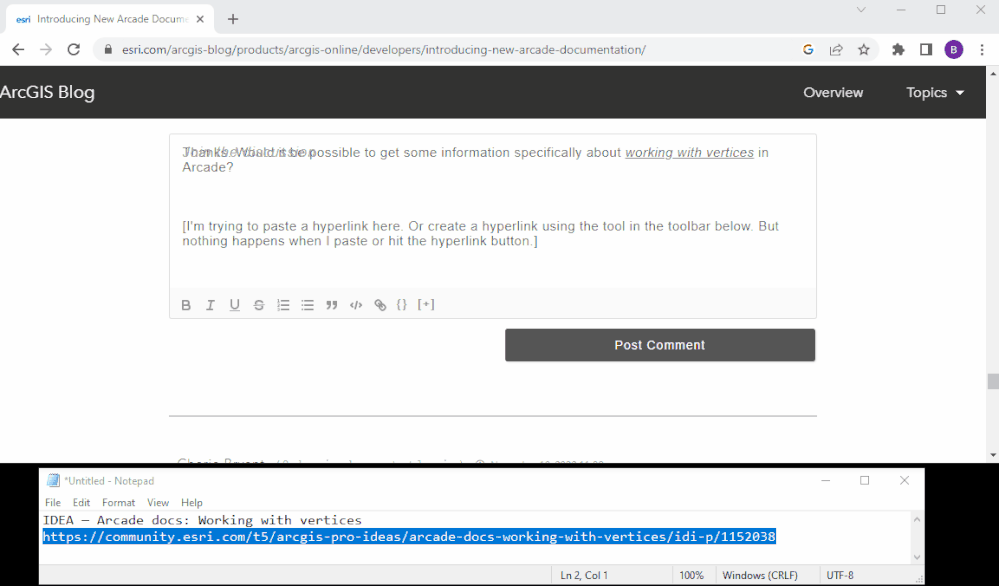The height and width of the screenshot is (586, 999).
Task: Open the Format menu in Notepad
Action: (118, 502)
